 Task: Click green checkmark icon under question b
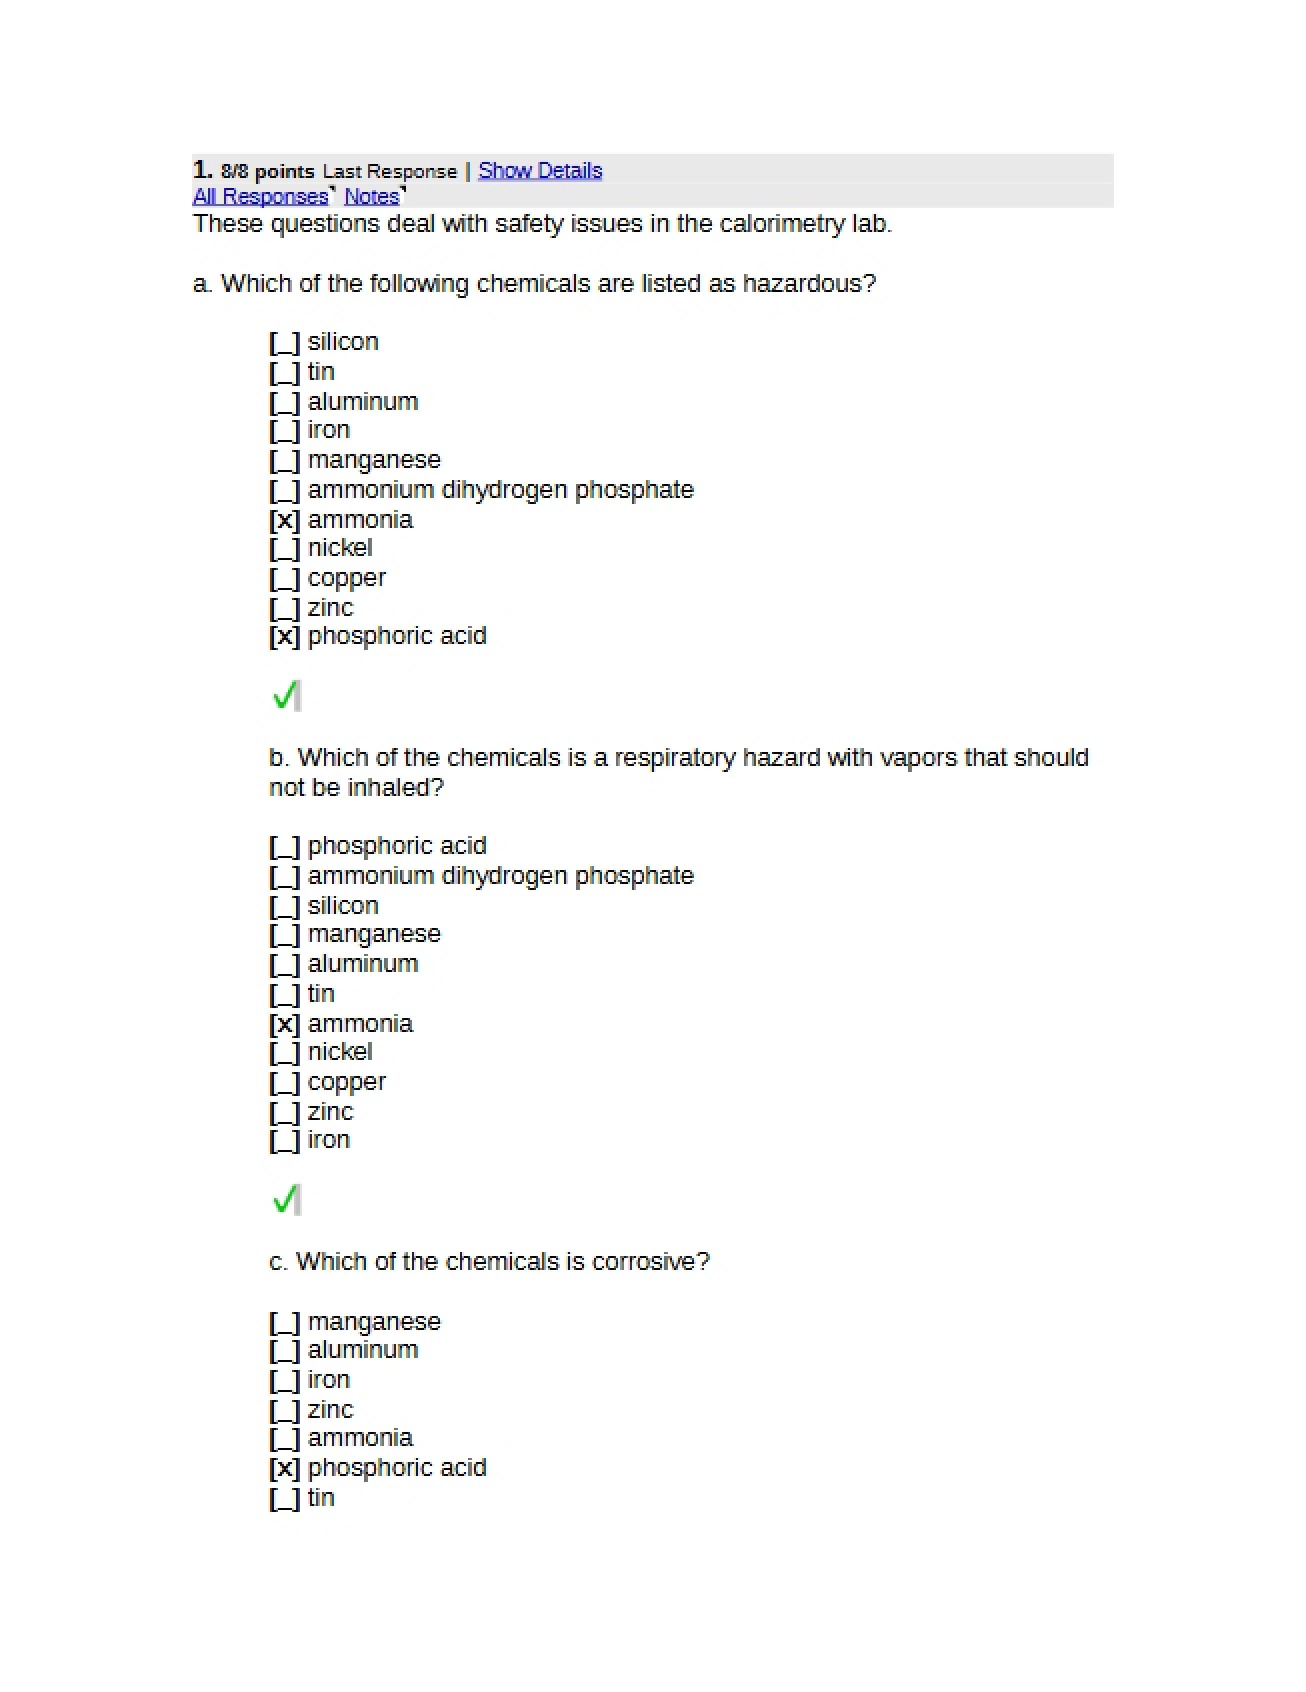tap(286, 1199)
